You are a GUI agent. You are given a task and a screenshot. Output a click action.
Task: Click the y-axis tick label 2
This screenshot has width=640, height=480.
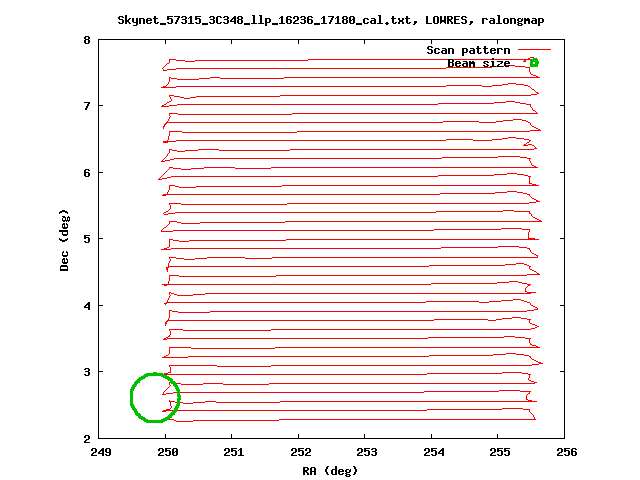click(x=87, y=439)
